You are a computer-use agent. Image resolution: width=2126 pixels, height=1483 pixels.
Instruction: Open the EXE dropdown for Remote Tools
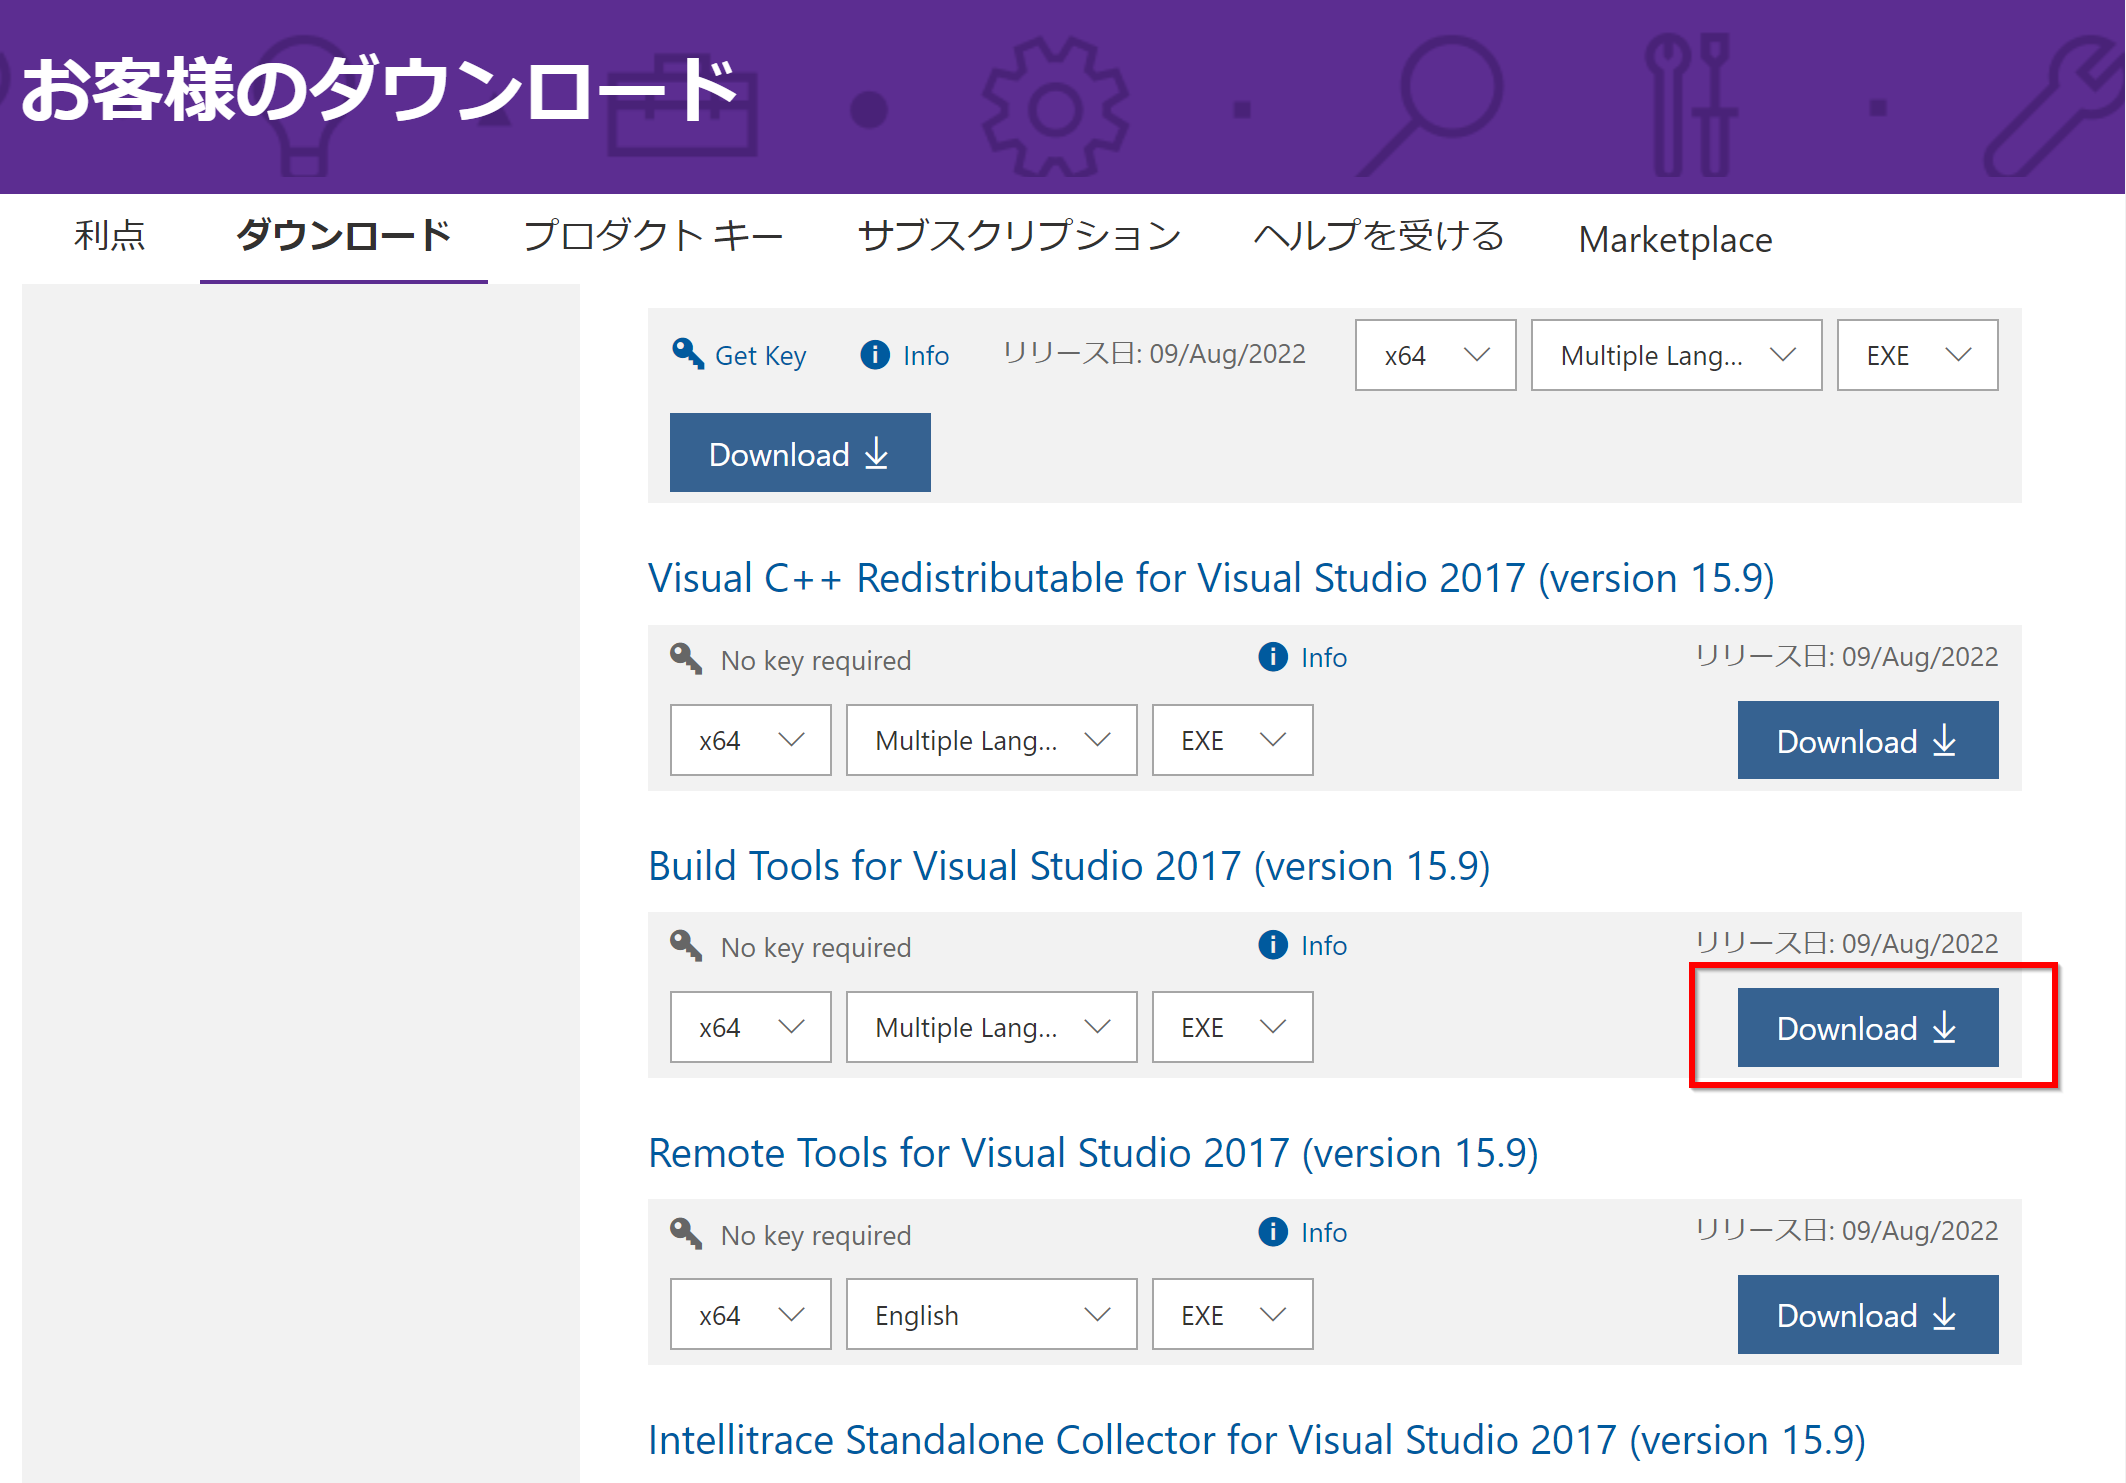1232,1314
